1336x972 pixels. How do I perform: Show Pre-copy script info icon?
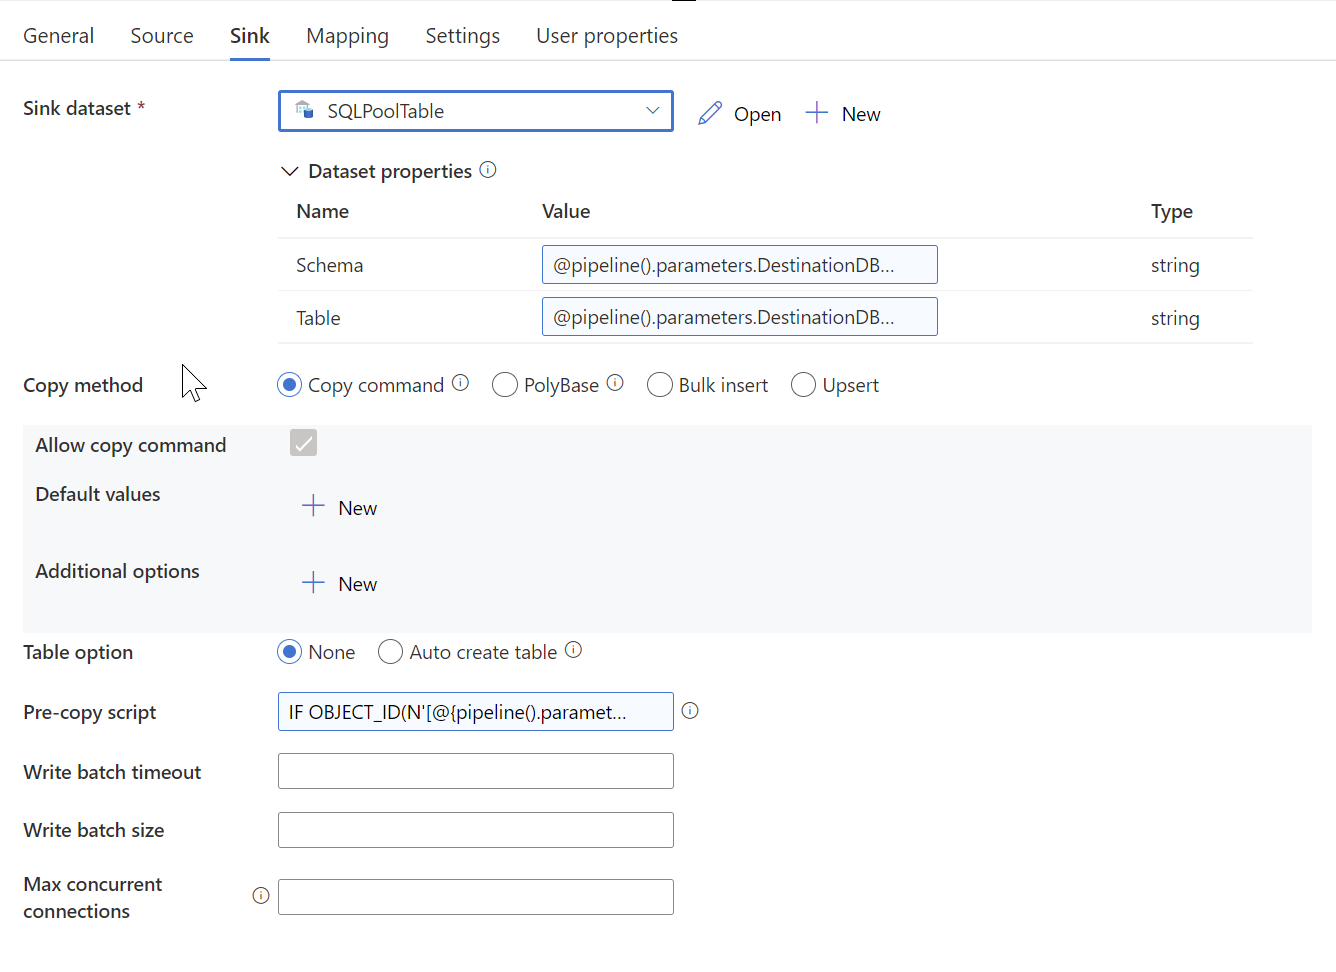(690, 711)
